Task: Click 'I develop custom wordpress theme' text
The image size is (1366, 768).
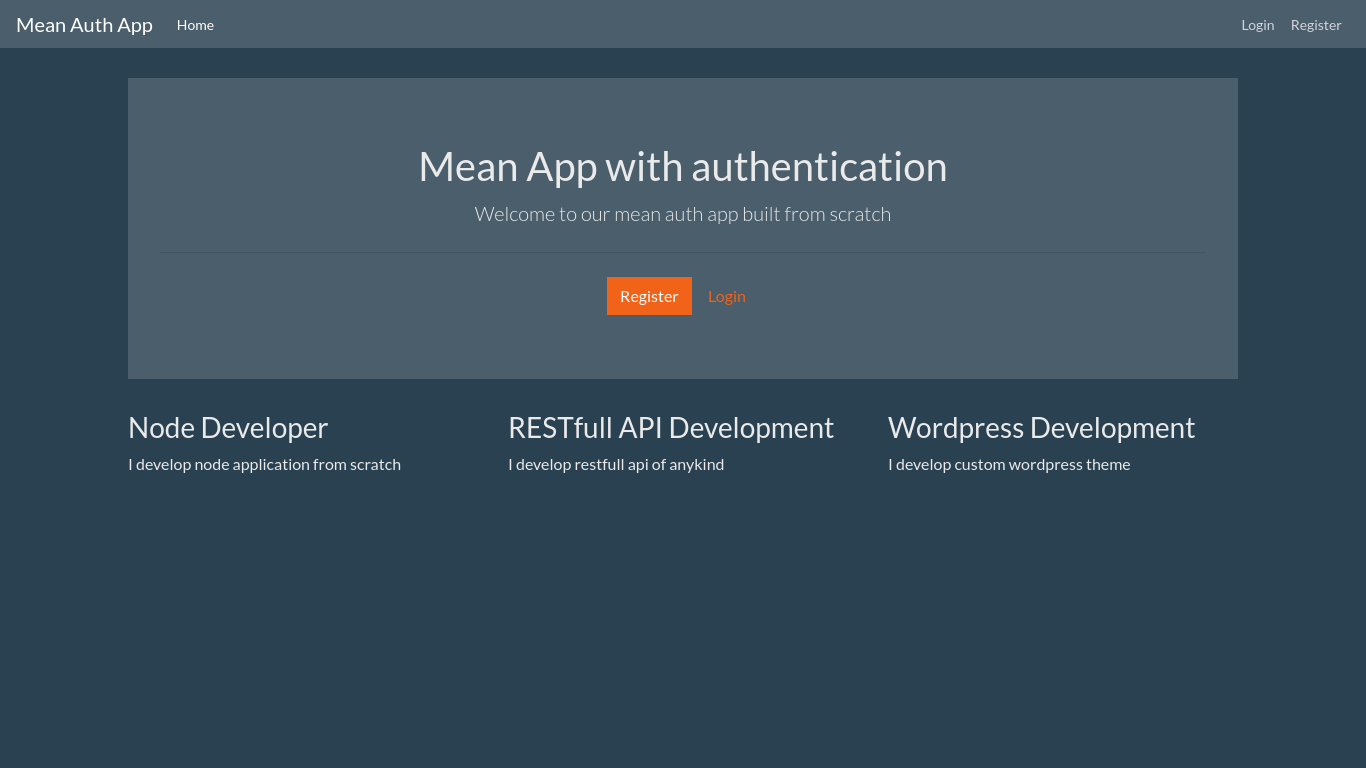Action: [1009, 464]
